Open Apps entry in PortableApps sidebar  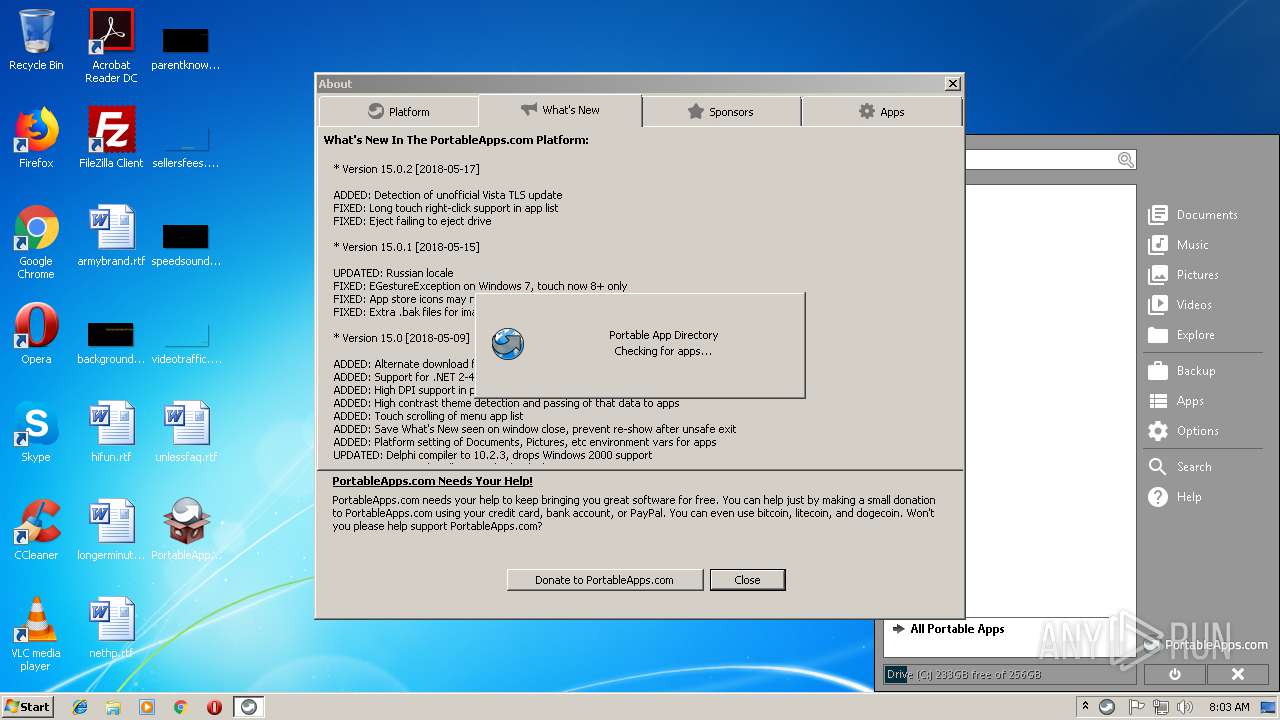pos(1176,401)
